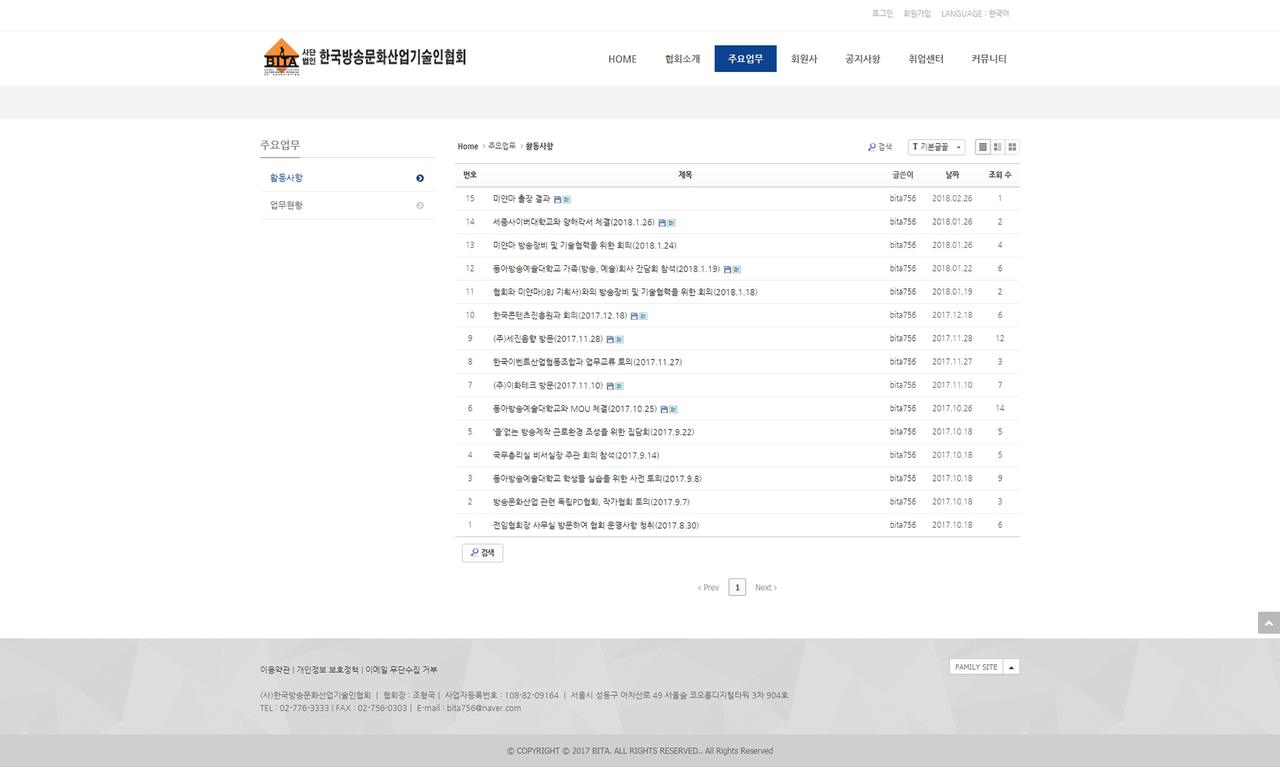Open the LANGUAGE selector at top
The image size is (1280, 767).
pos(975,14)
